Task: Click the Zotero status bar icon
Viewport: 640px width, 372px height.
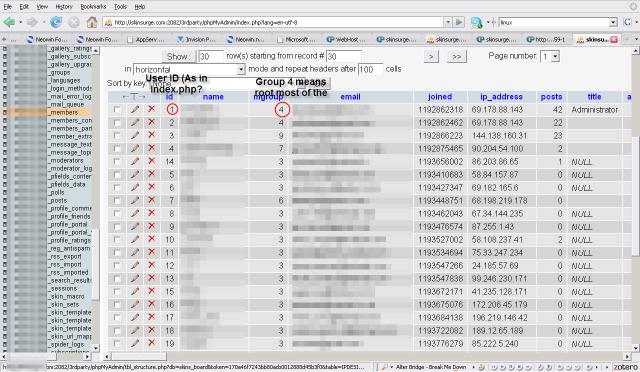Action: click(625, 367)
